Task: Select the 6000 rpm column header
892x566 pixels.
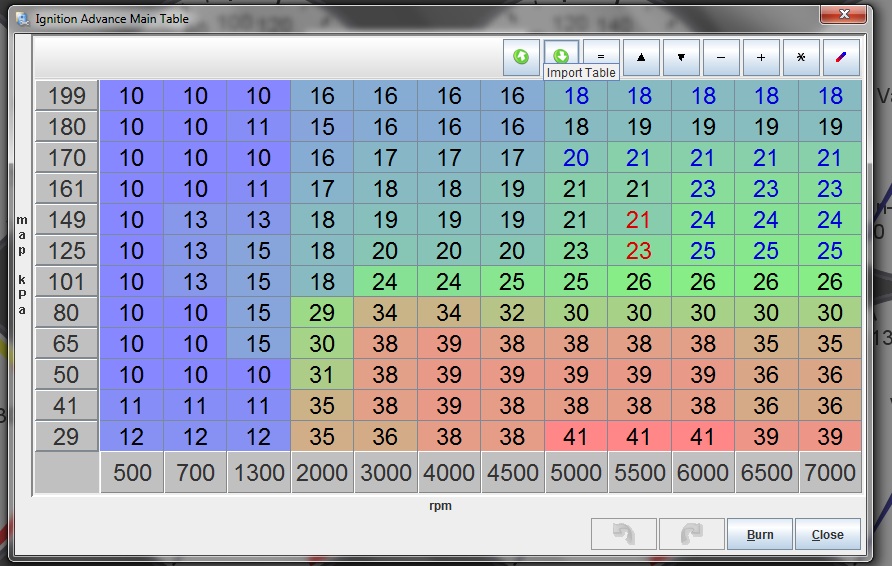Action: click(x=703, y=472)
